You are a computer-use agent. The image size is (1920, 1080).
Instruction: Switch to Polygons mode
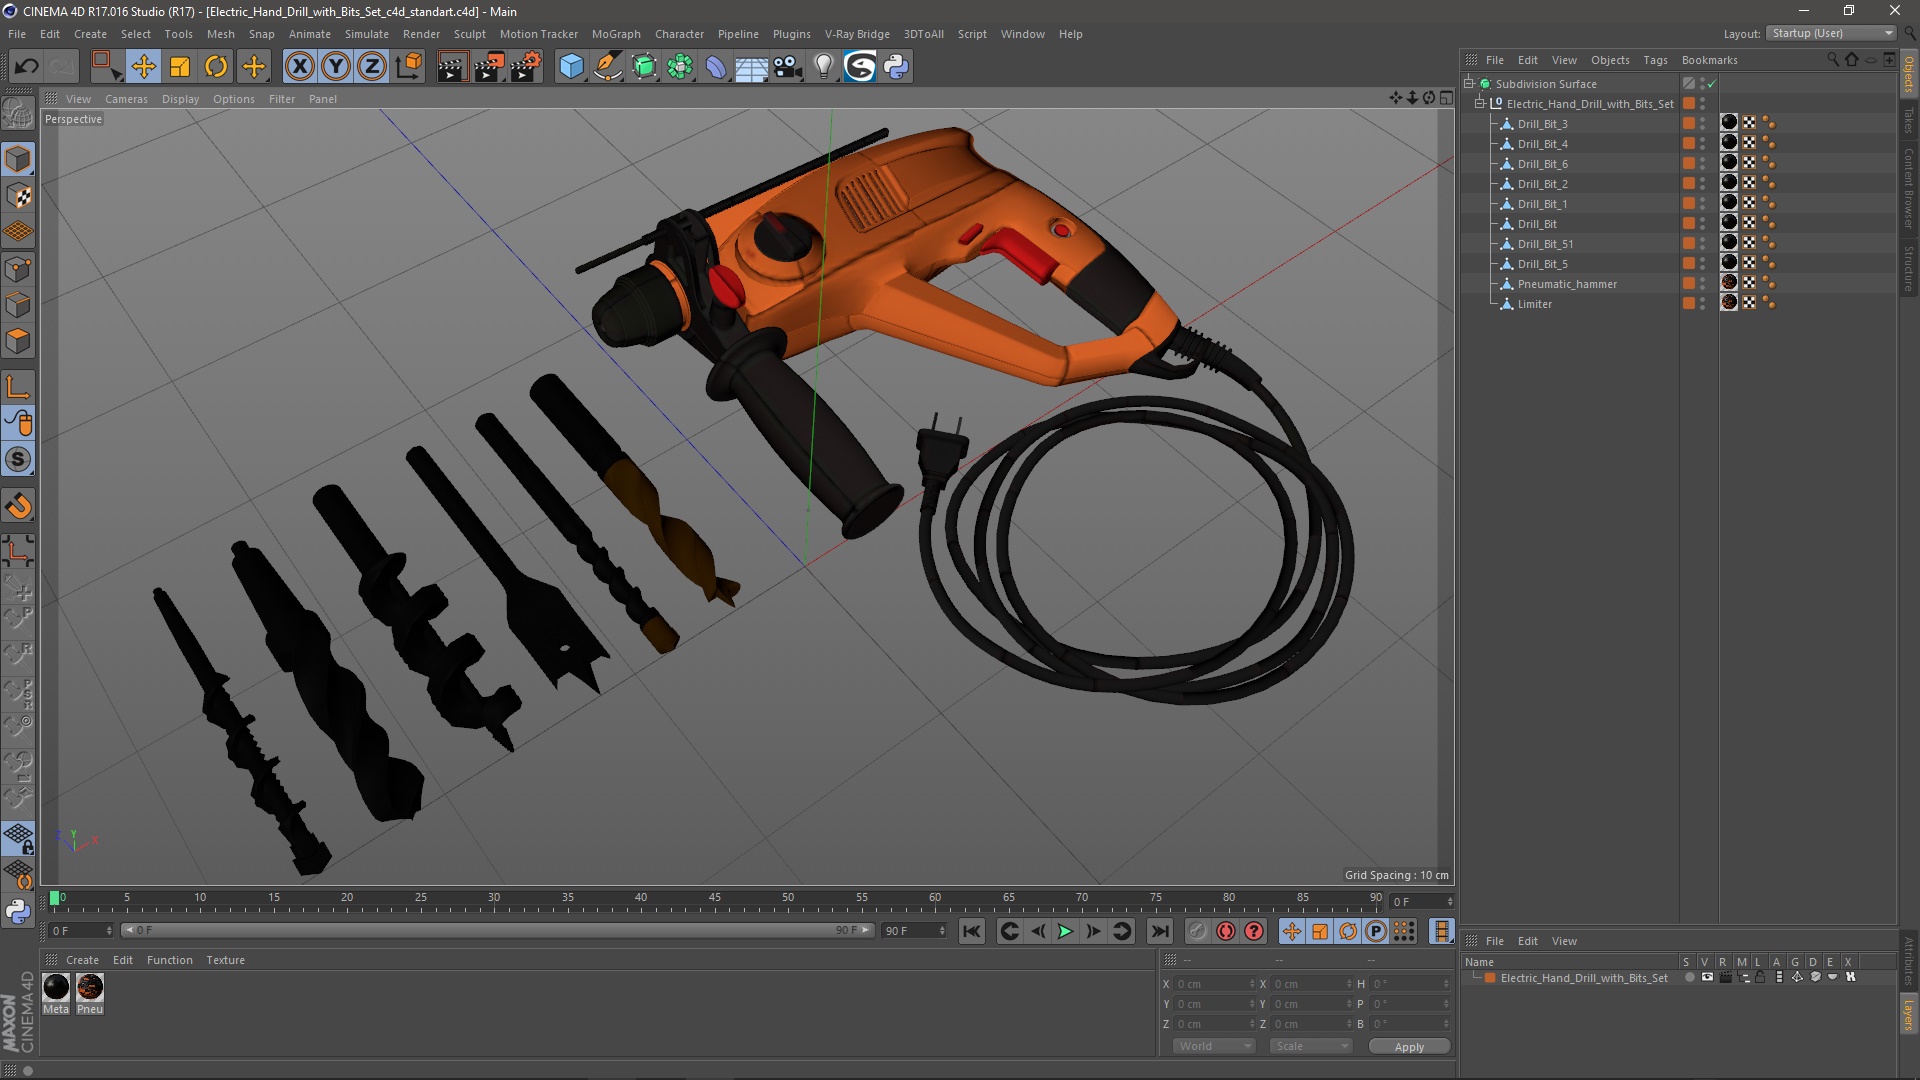point(18,341)
